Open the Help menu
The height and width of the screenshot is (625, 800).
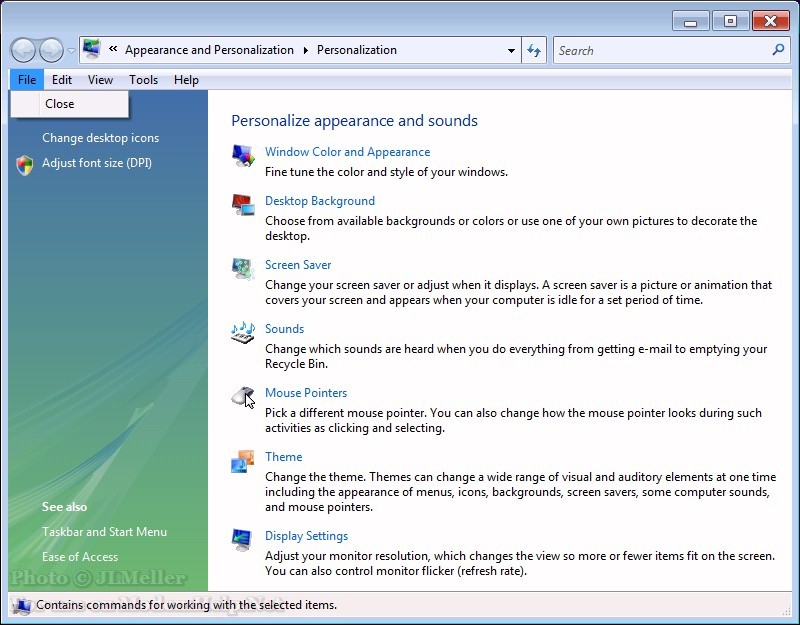186,80
